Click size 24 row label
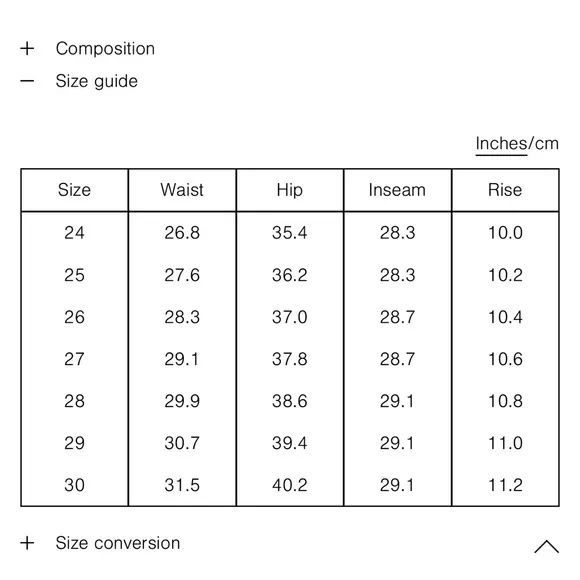The image size is (580, 580). [x=74, y=233]
